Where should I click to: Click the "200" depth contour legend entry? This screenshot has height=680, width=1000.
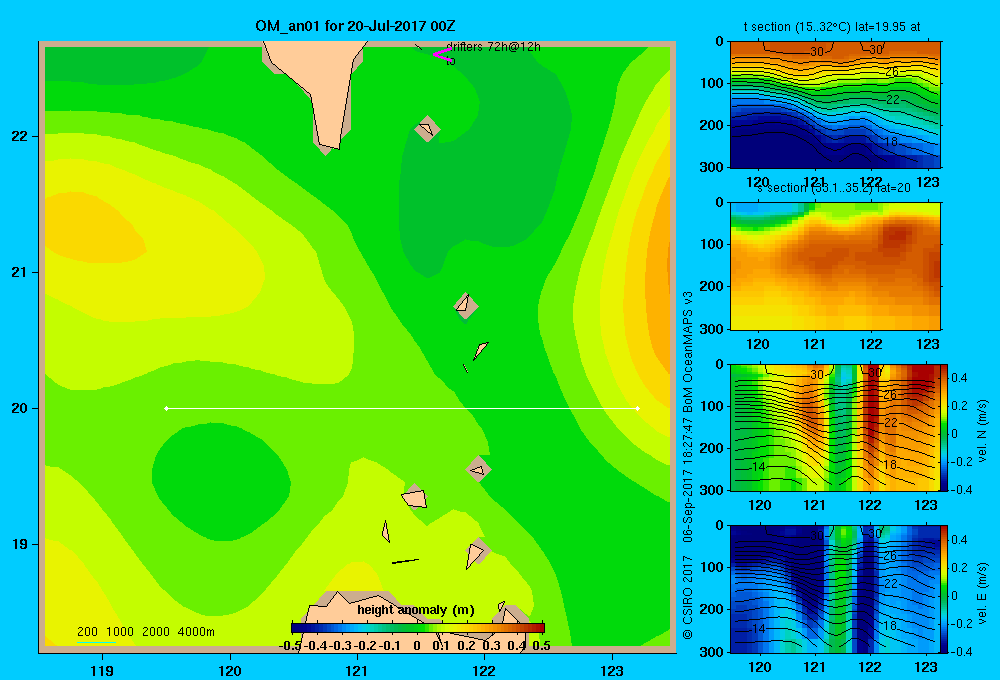(87, 632)
